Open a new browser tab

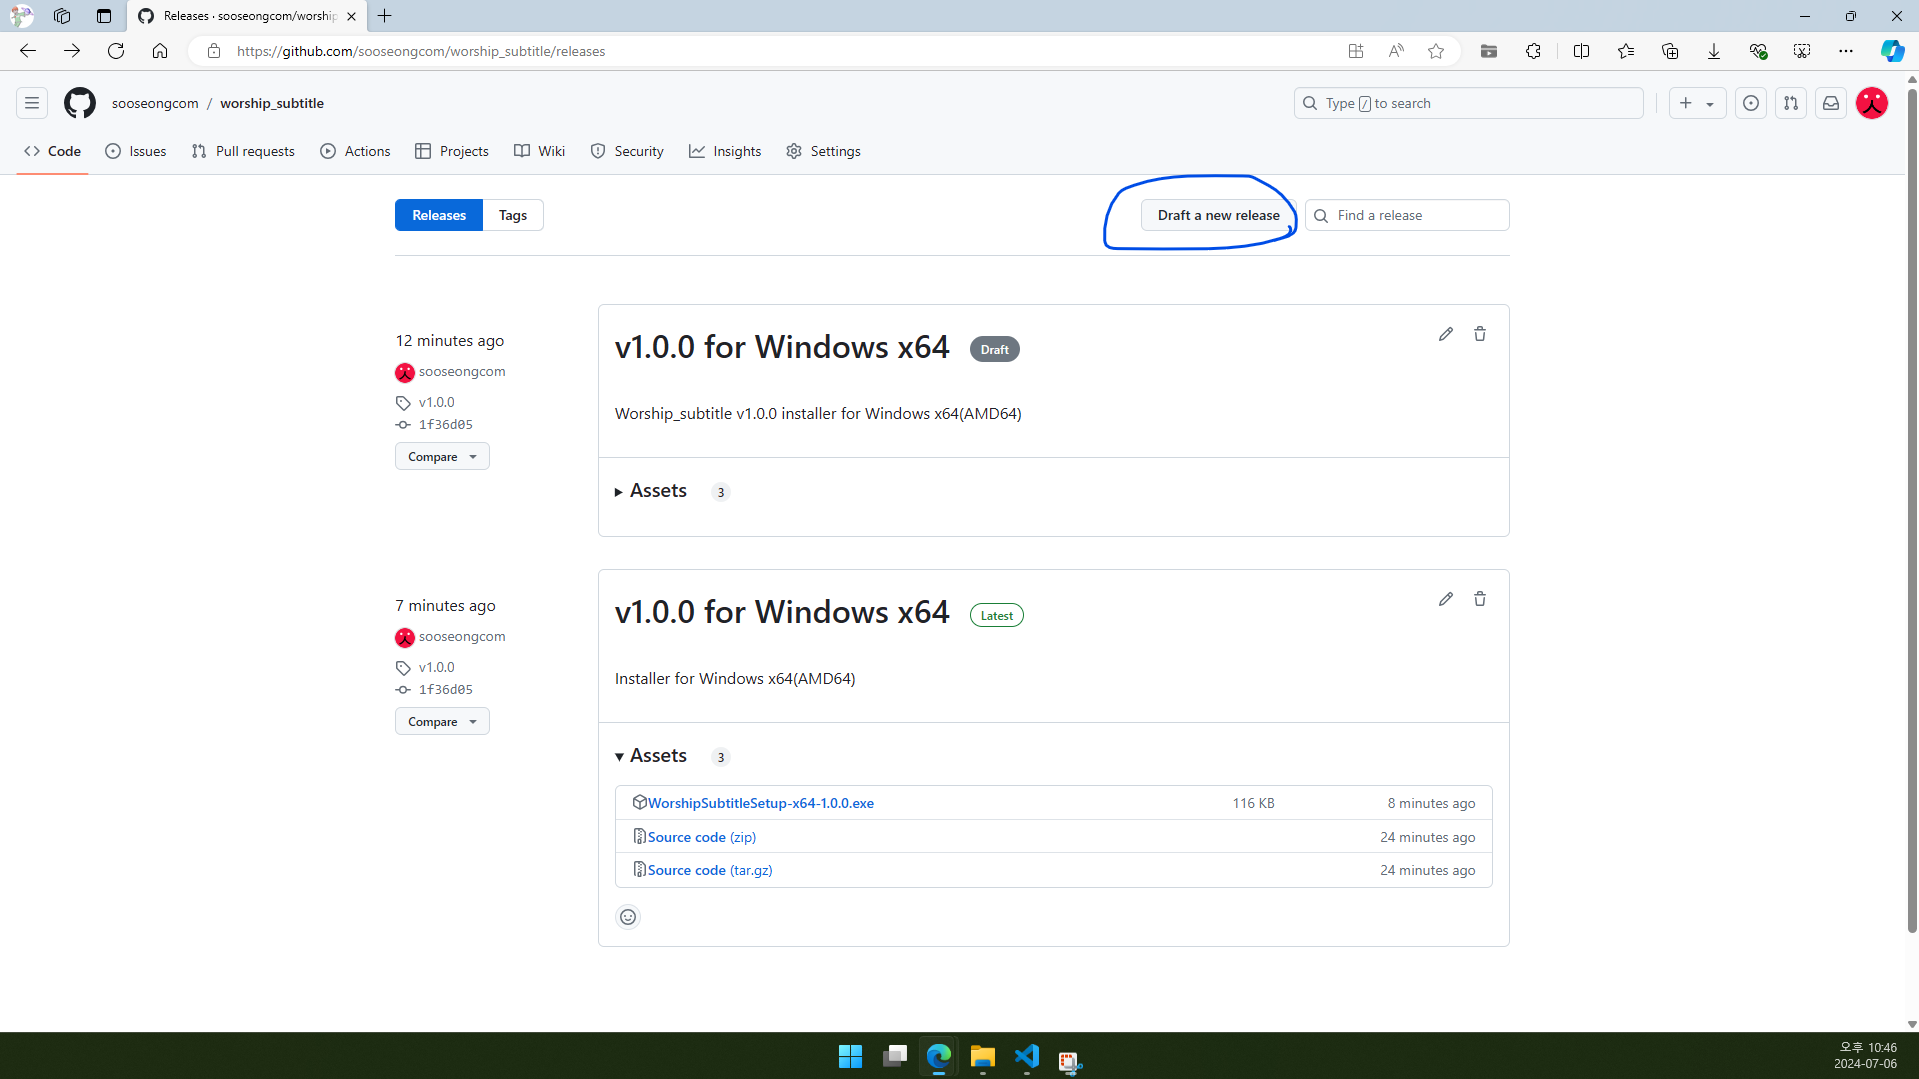385,16
